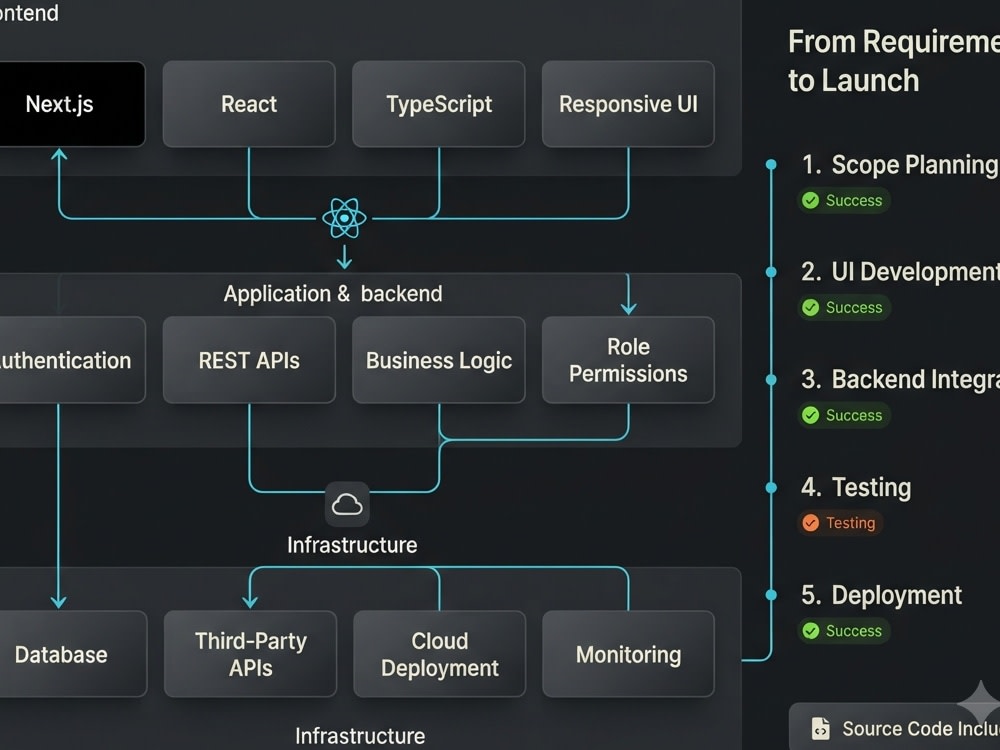Click the orange check icon under Testing

pyautogui.click(x=811, y=523)
